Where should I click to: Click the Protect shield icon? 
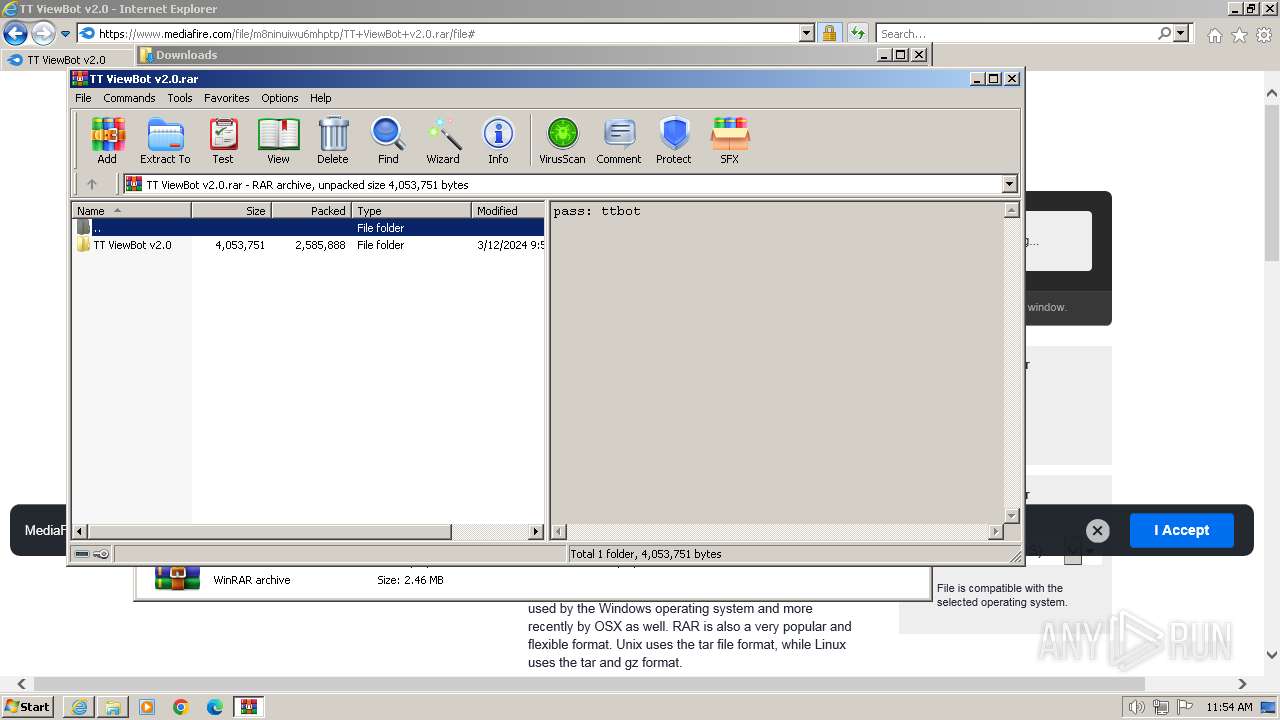pyautogui.click(x=674, y=140)
